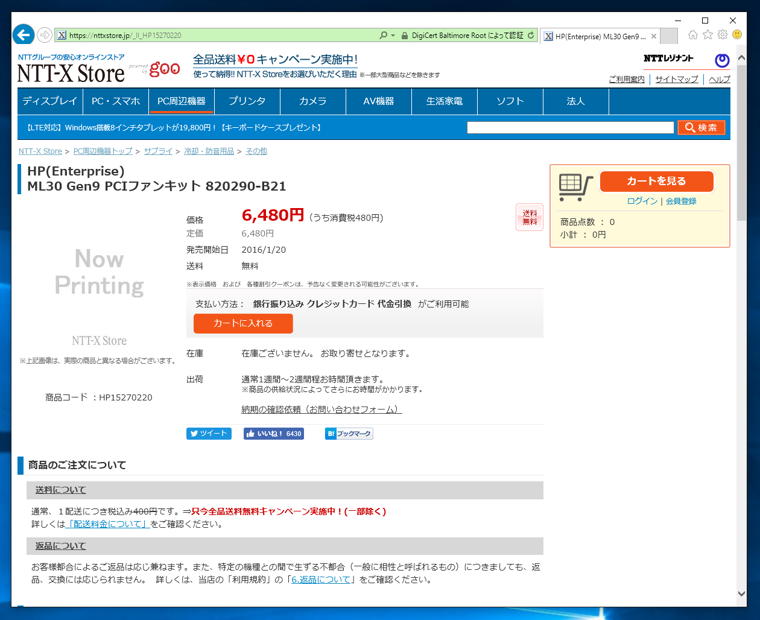The image size is (760, 620).
Task: Click the ツイート share button
Action: pyautogui.click(x=209, y=433)
